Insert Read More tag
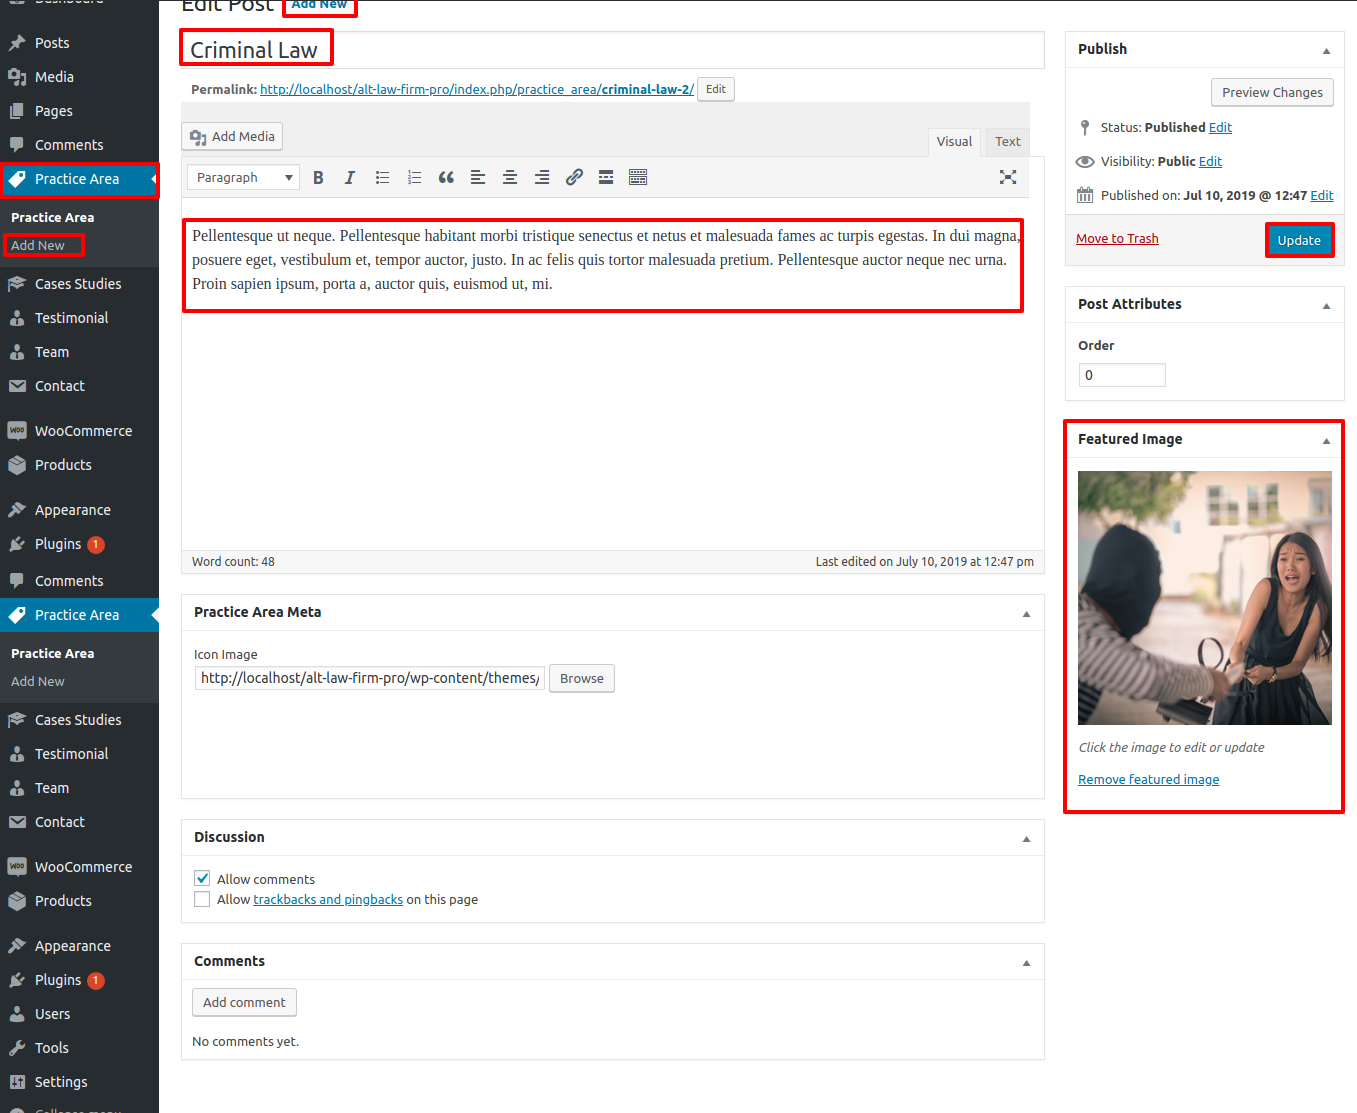 click(x=606, y=177)
